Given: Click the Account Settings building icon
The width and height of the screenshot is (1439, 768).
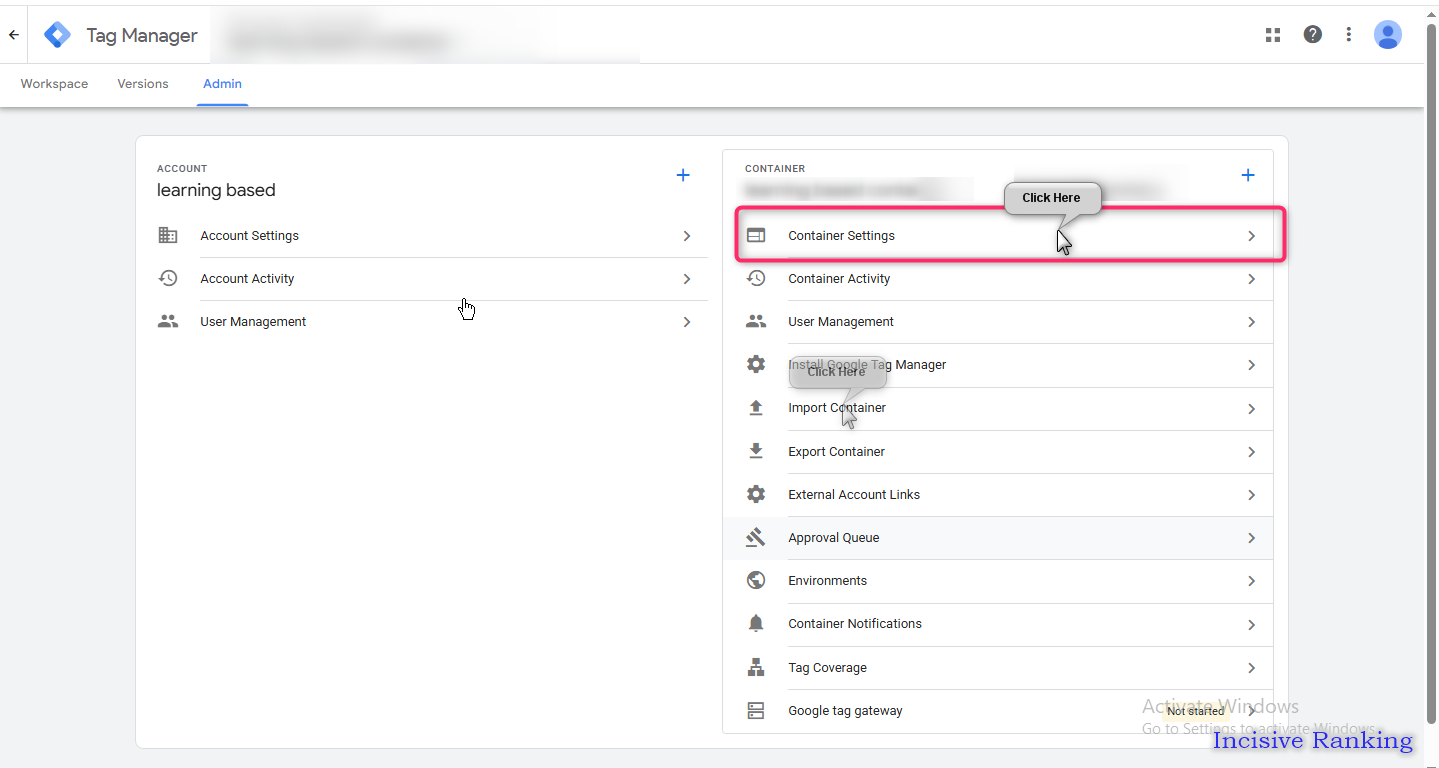Looking at the screenshot, I should coord(168,236).
